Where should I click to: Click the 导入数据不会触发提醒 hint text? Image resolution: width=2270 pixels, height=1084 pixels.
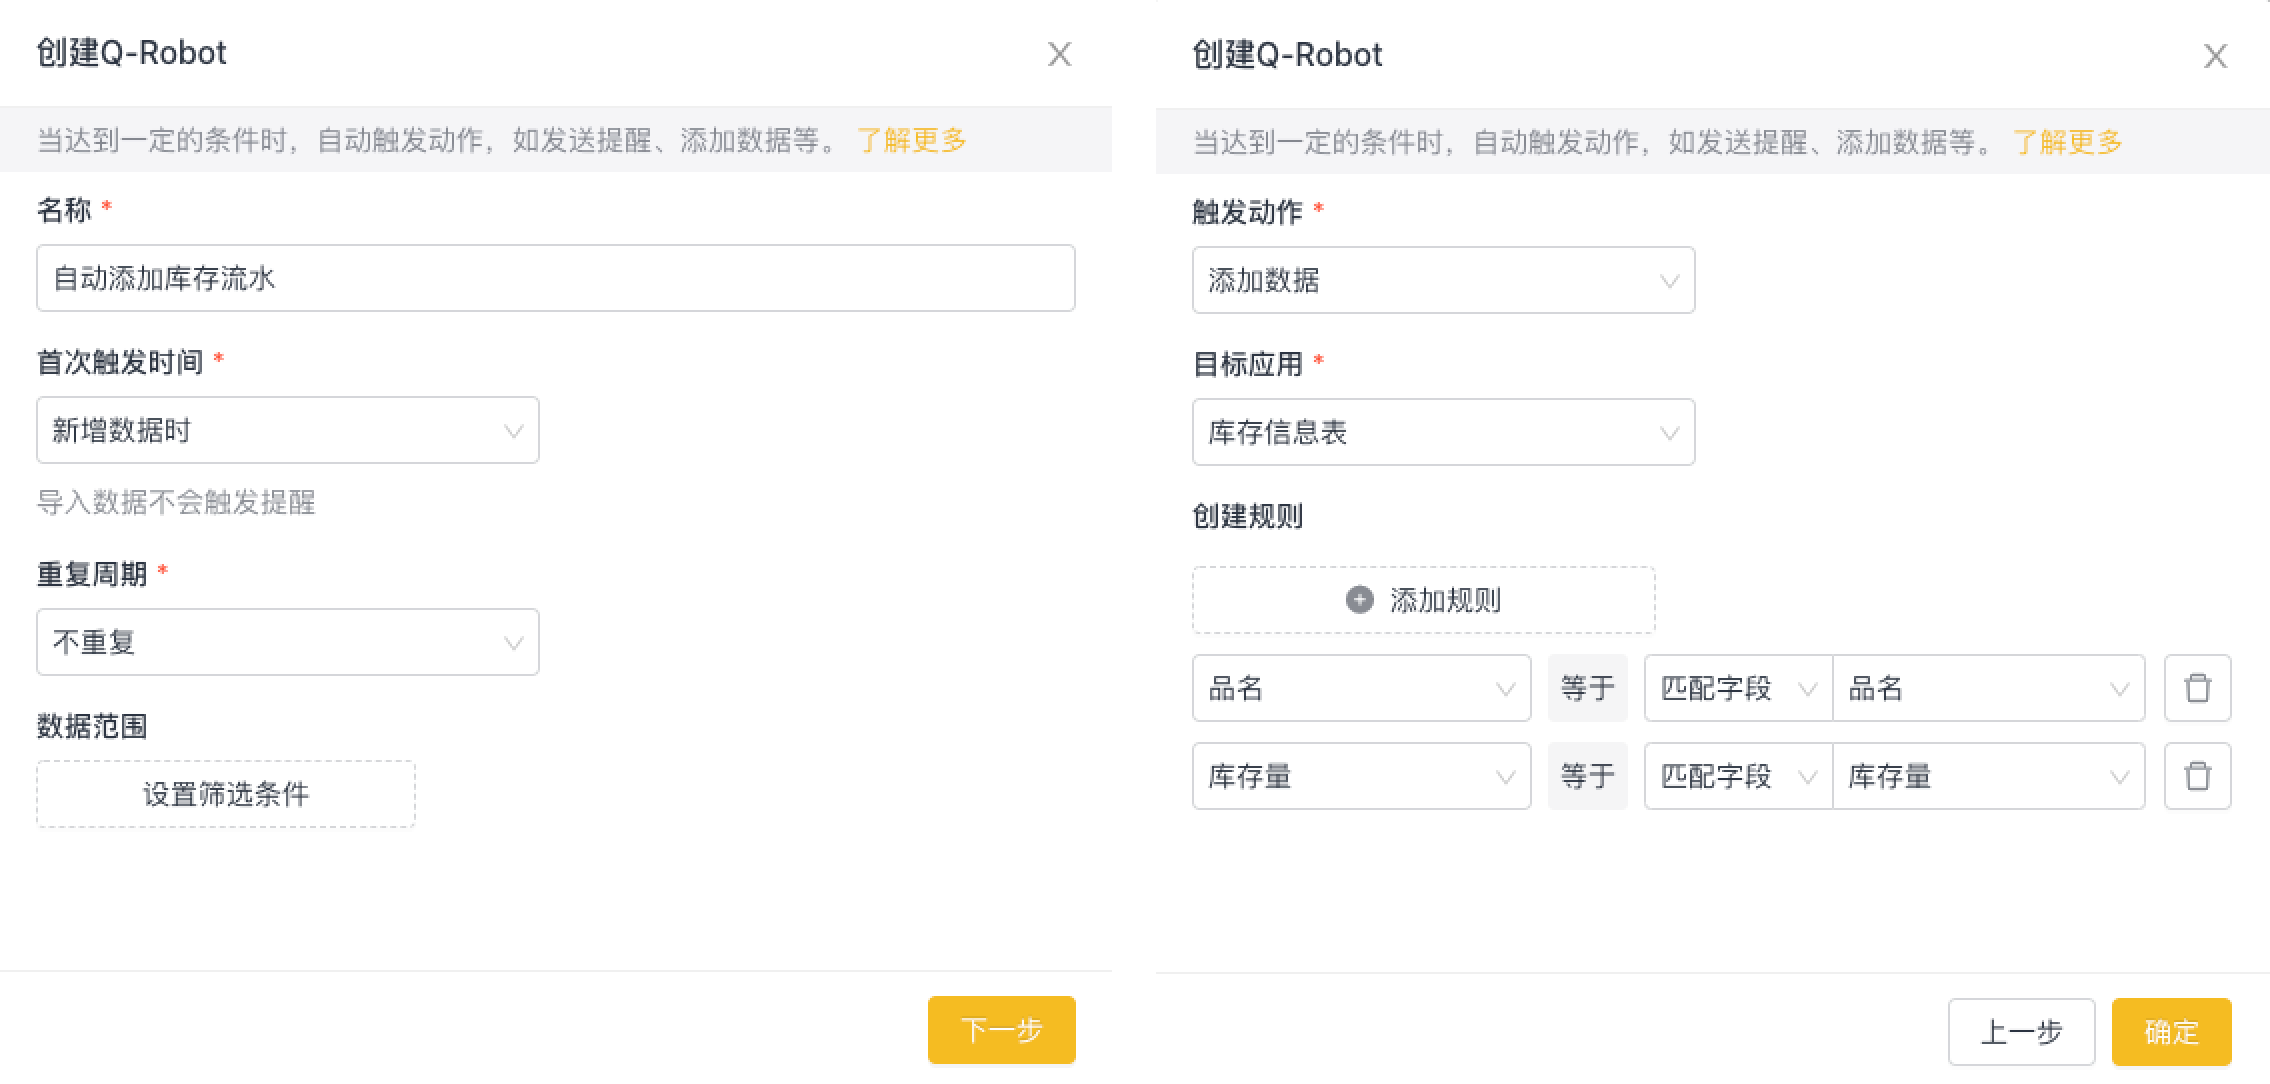click(176, 502)
